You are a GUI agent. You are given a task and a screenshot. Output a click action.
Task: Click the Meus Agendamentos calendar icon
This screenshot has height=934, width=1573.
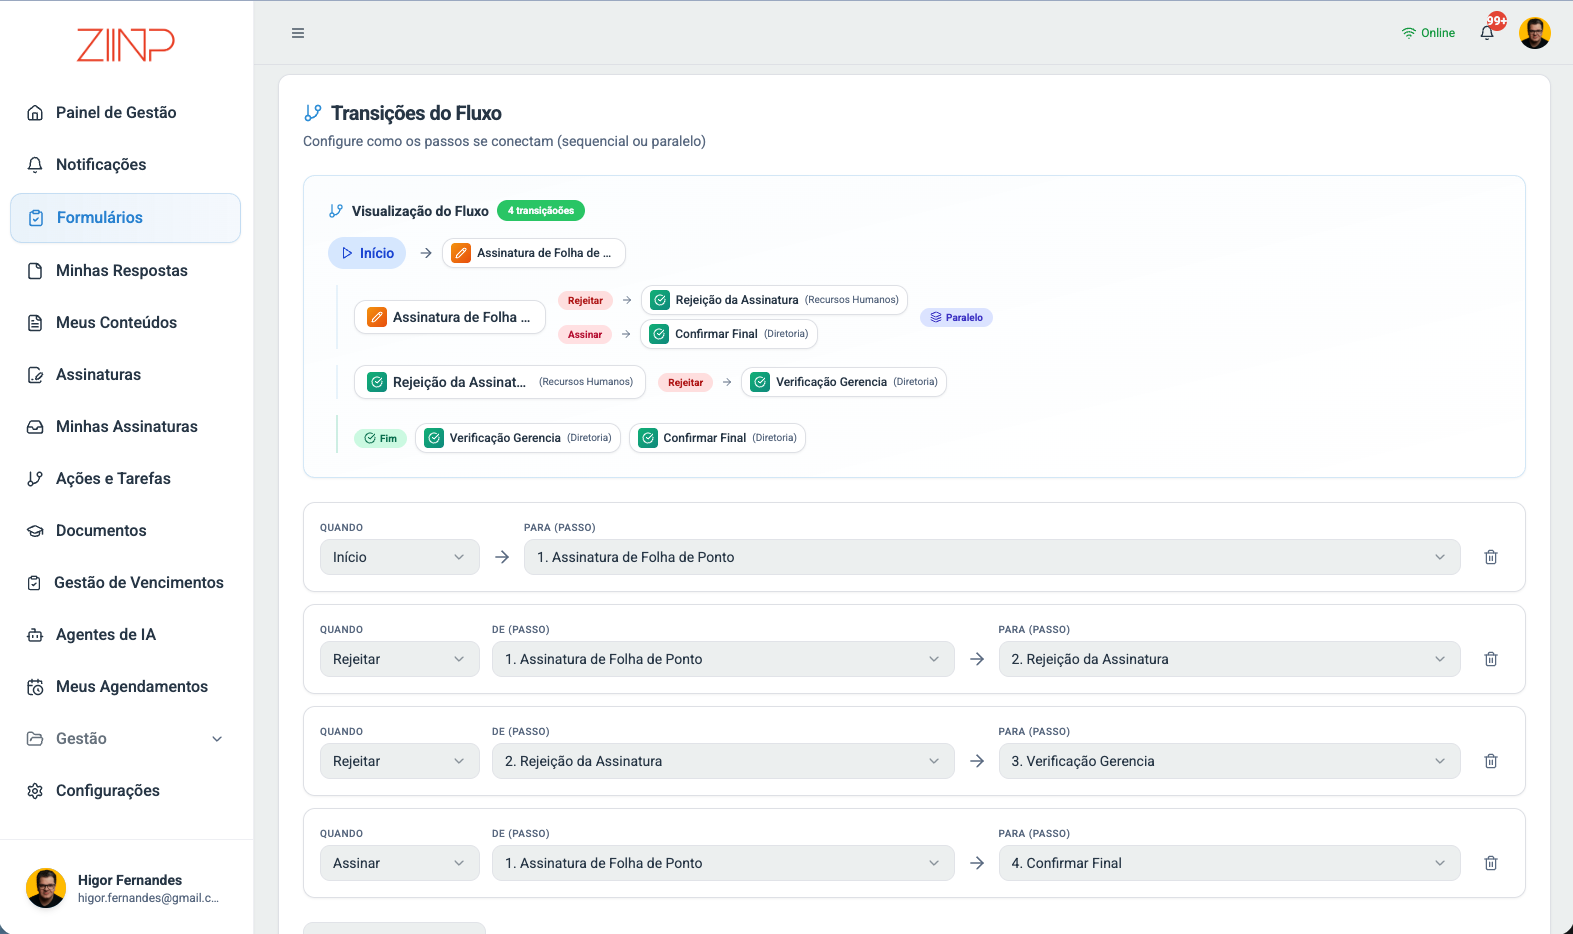pyautogui.click(x=35, y=687)
